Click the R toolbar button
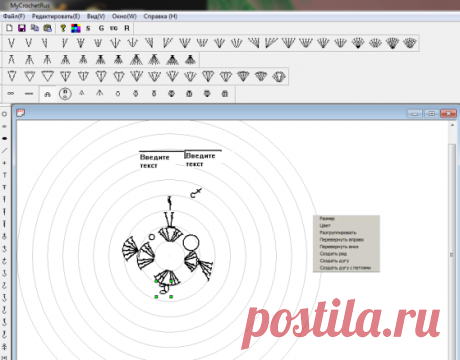Viewport: 460px width, 360px height. coord(127,28)
